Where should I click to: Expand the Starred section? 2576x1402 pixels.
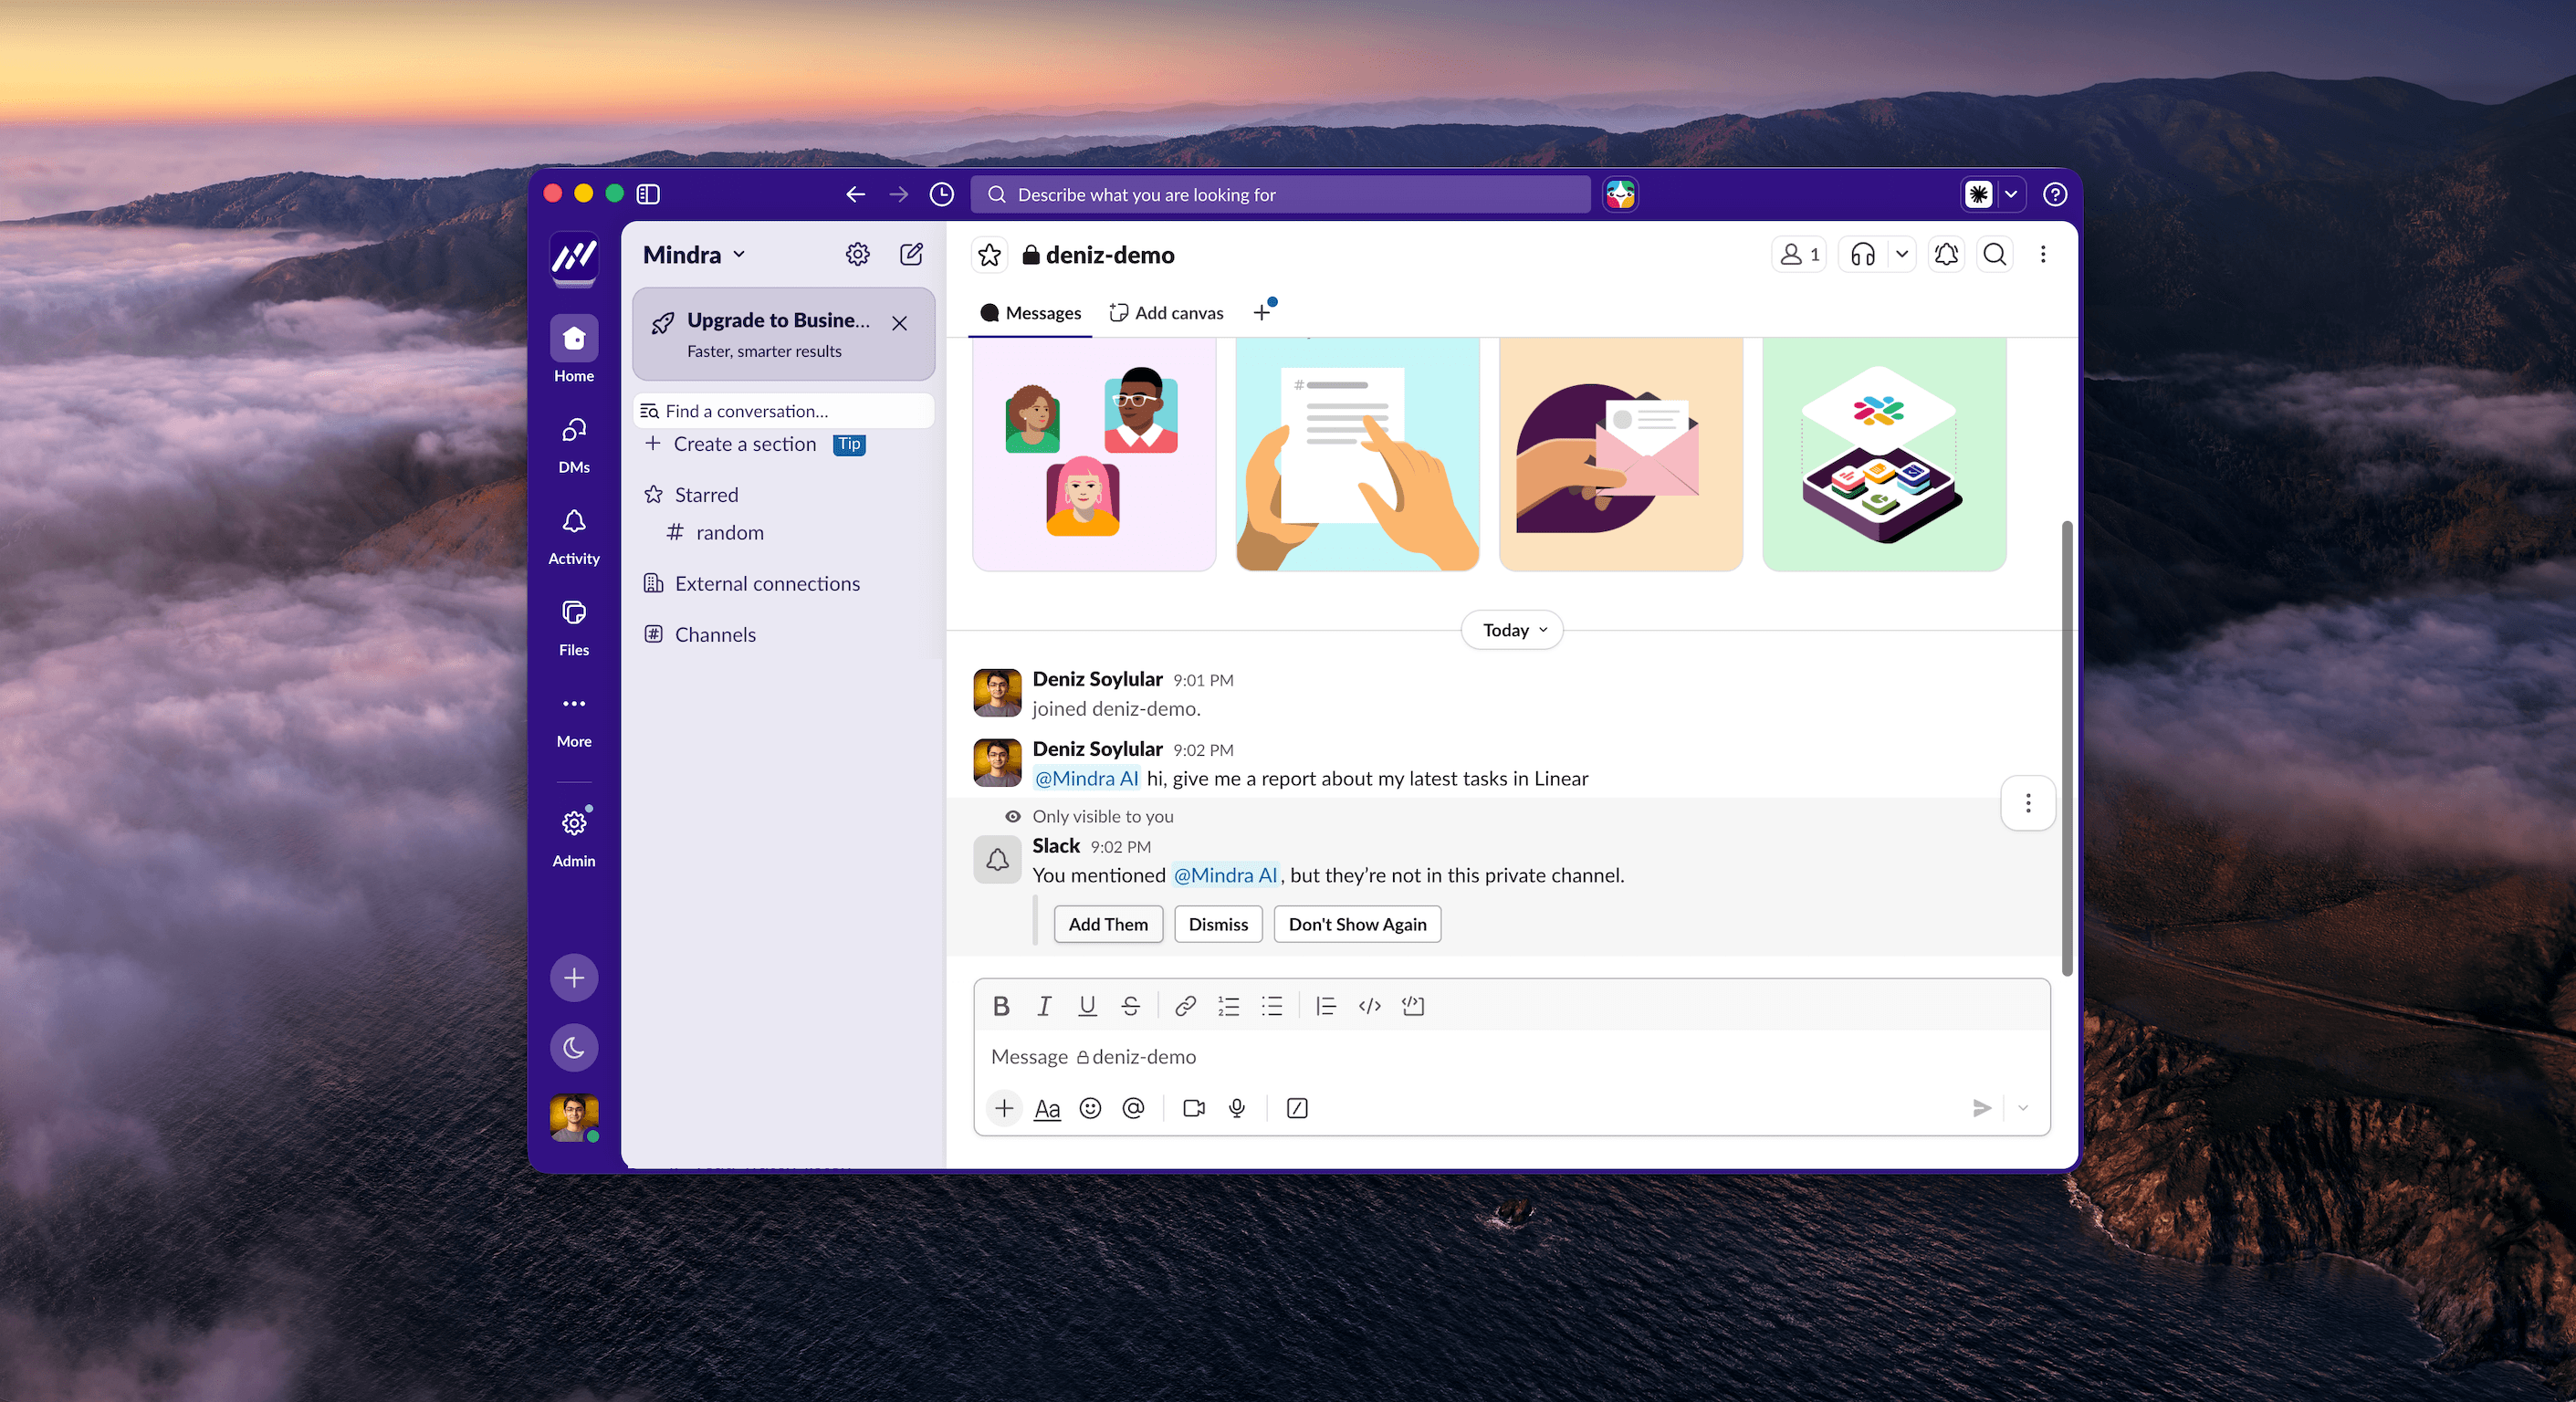[x=706, y=495]
